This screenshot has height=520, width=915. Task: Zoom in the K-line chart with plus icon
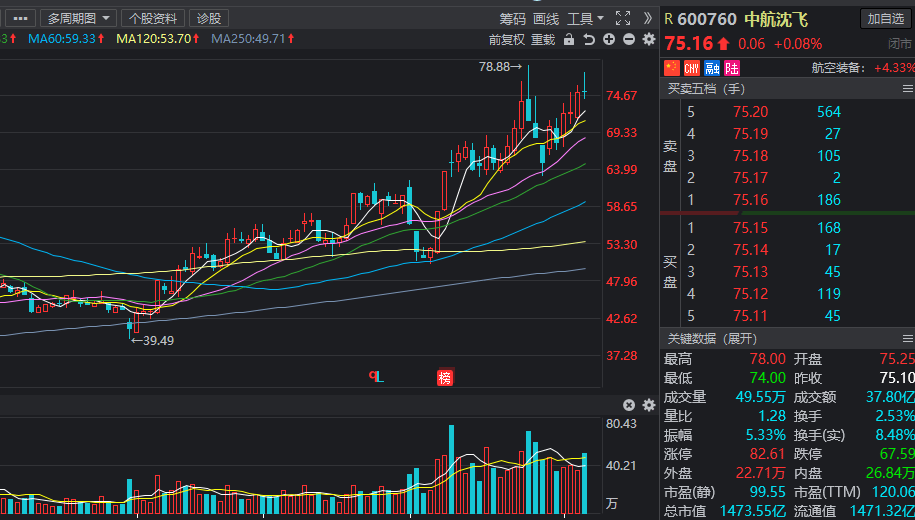tap(609, 40)
